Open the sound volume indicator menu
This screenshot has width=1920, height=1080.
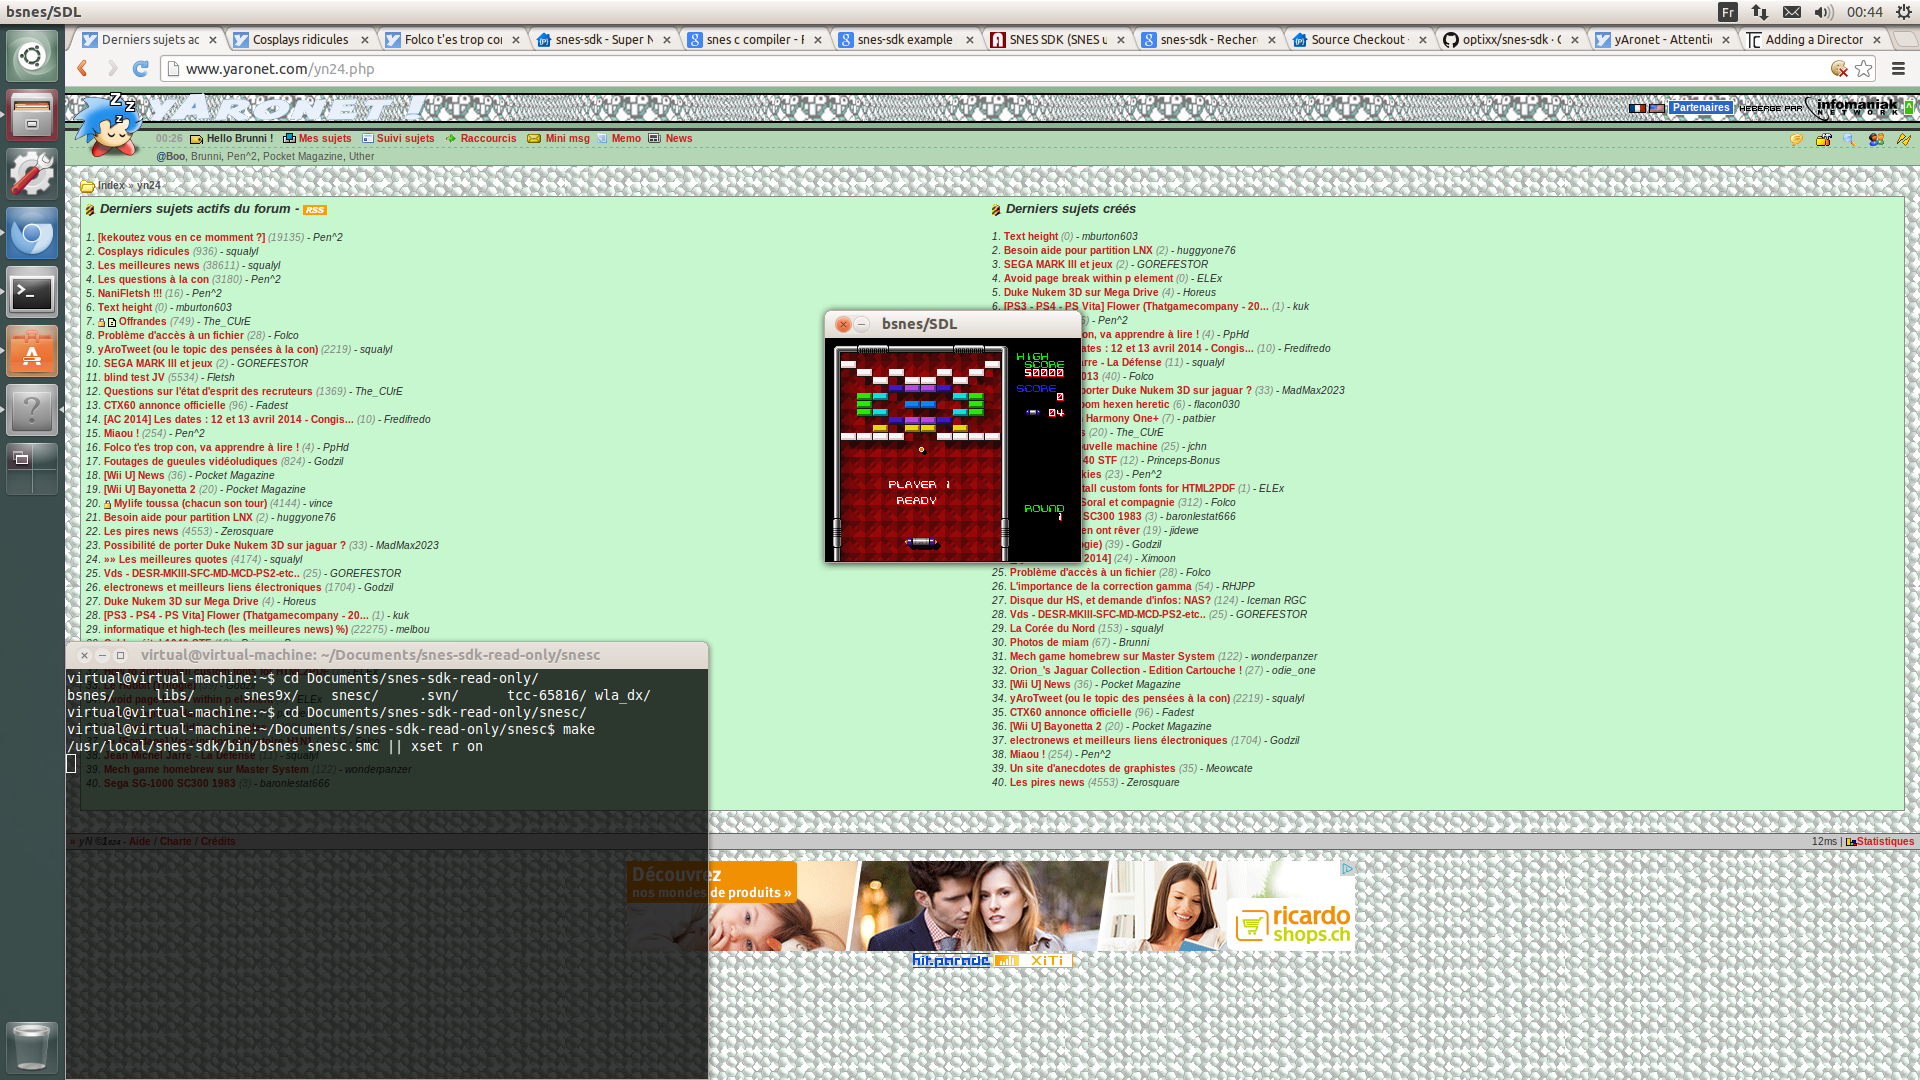pyautogui.click(x=1823, y=12)
